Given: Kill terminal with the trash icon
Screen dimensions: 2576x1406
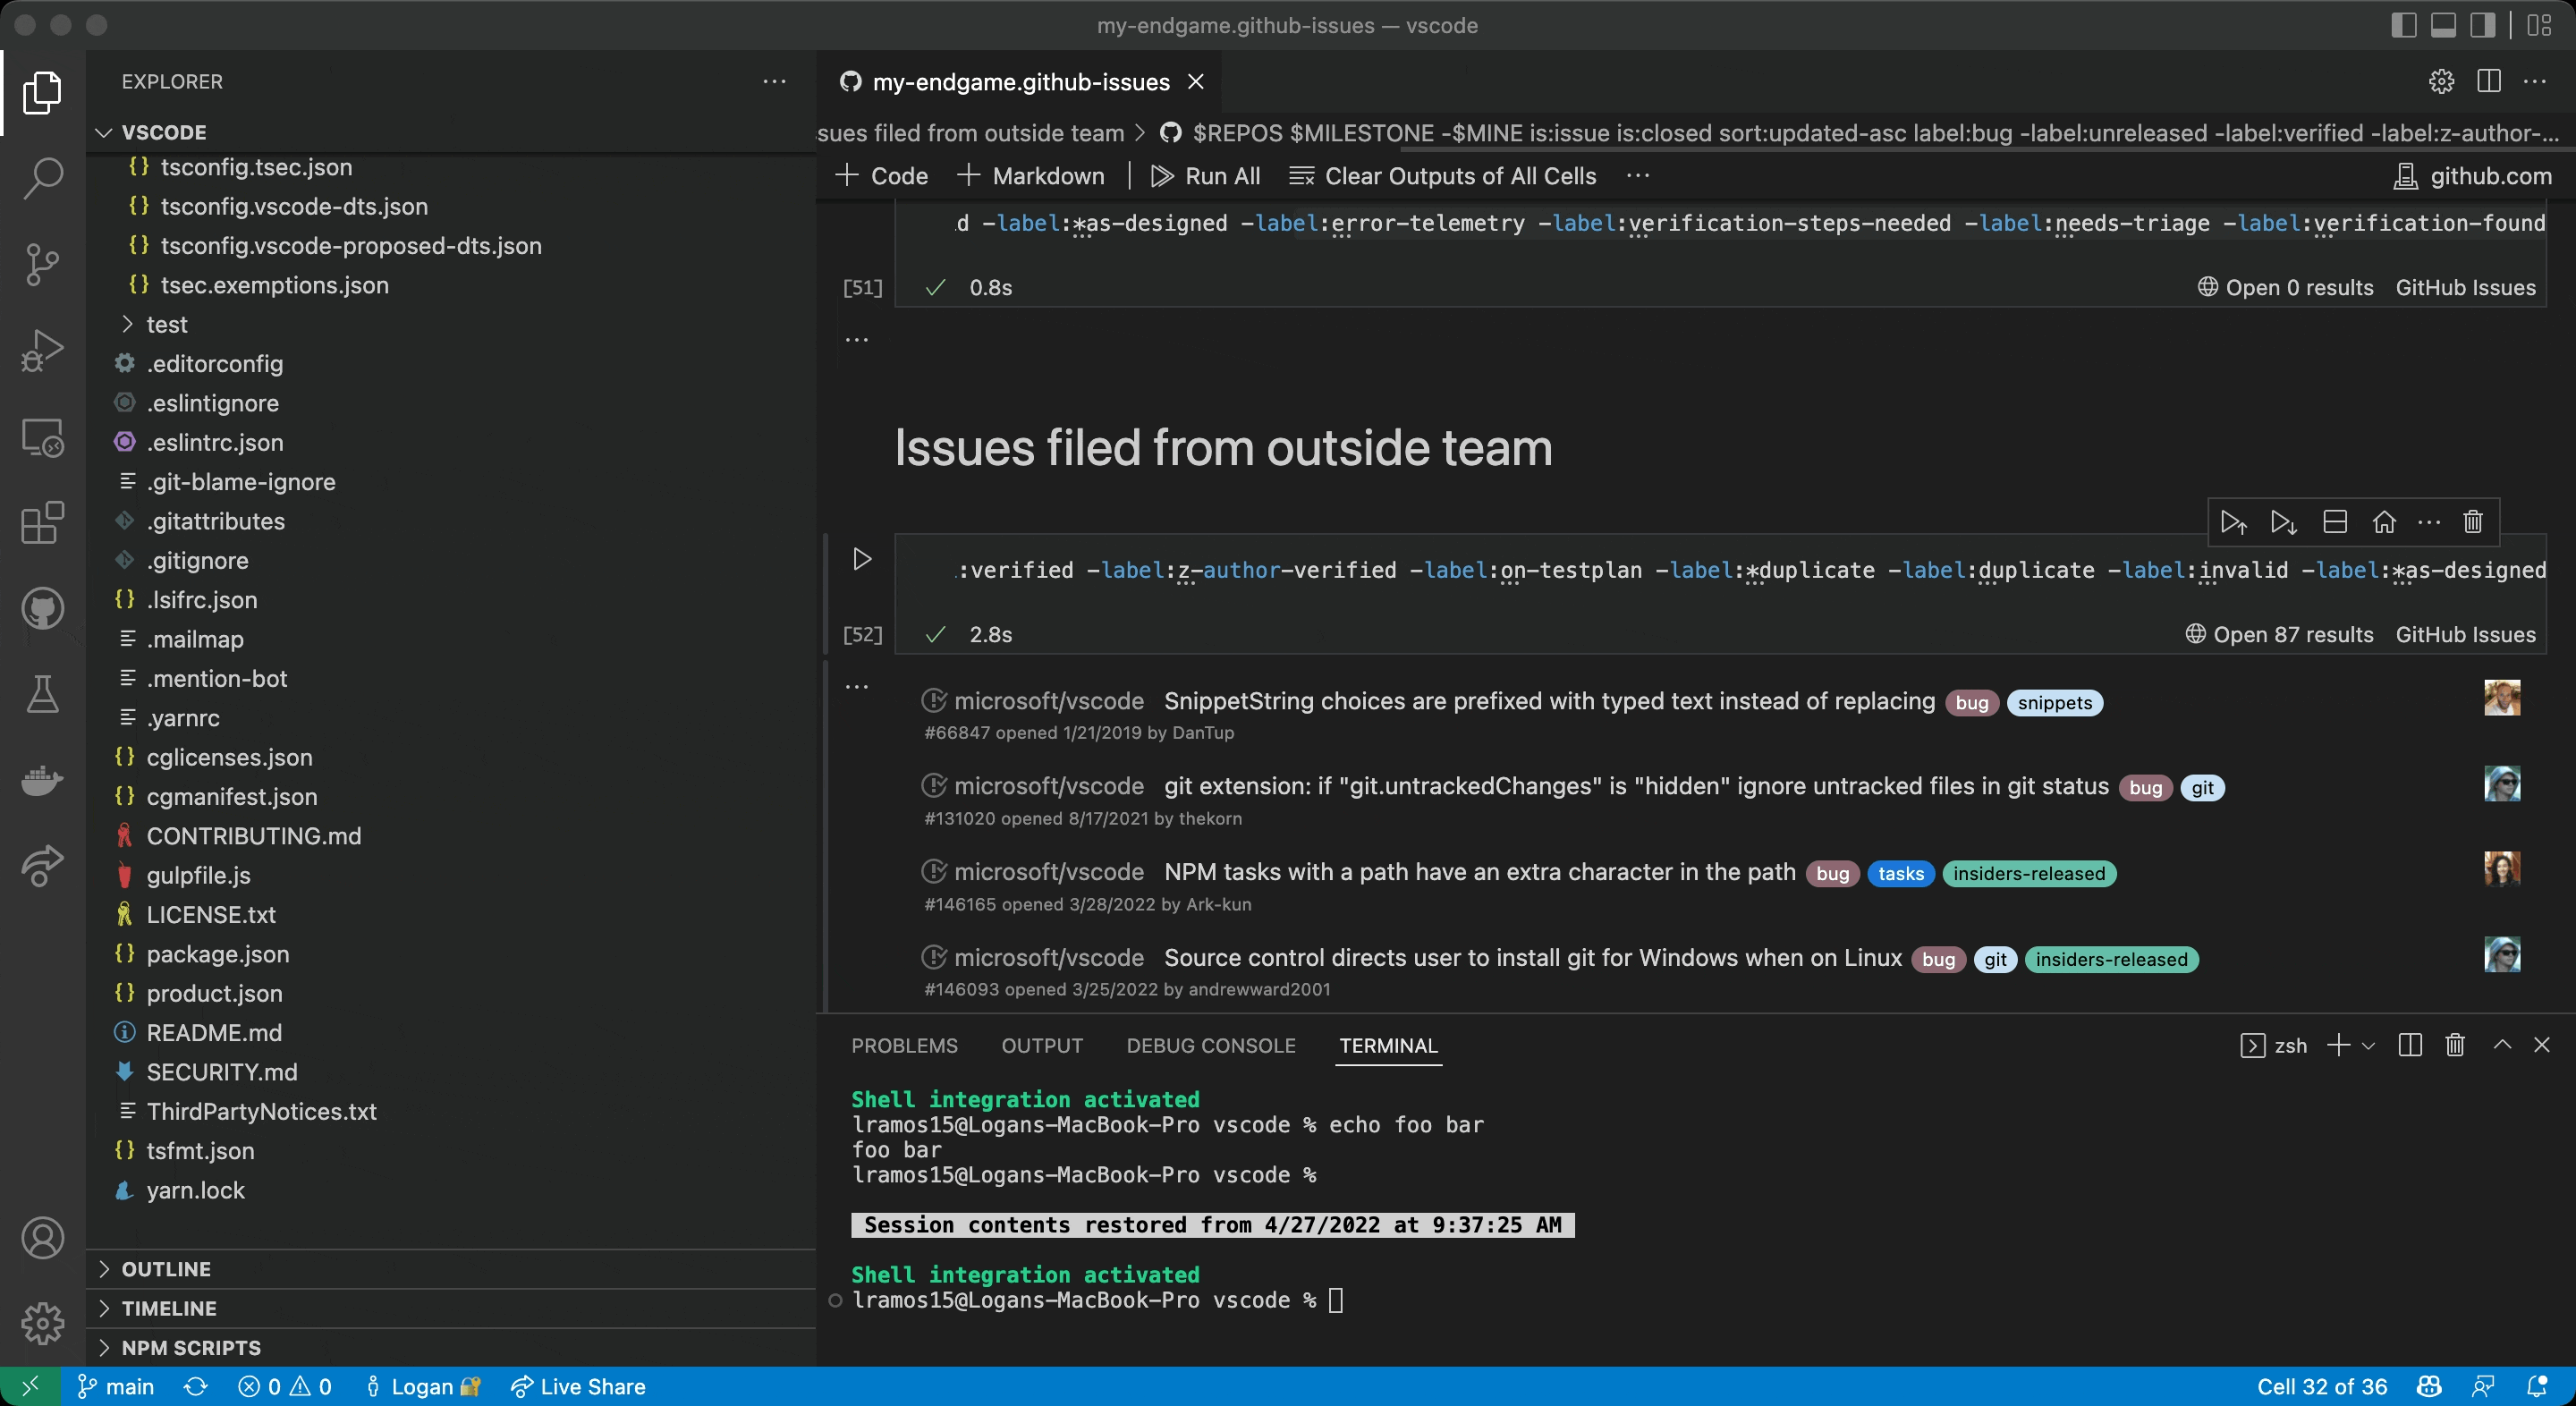Looking at the screenshot, I should pyautogui.click(x=2455, y=1045).
